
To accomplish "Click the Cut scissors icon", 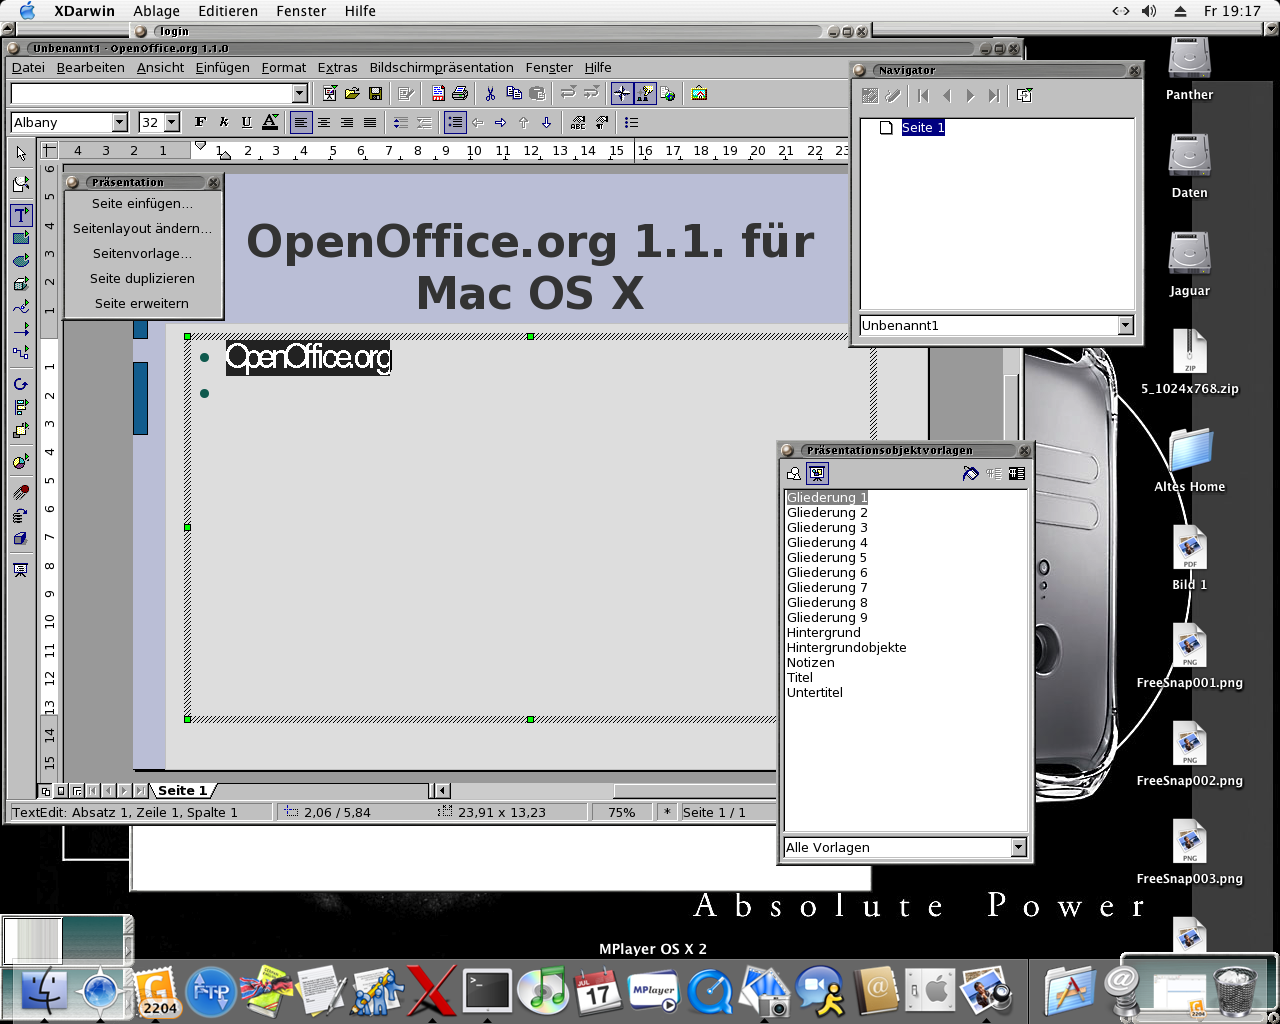I will pos(490,94).
